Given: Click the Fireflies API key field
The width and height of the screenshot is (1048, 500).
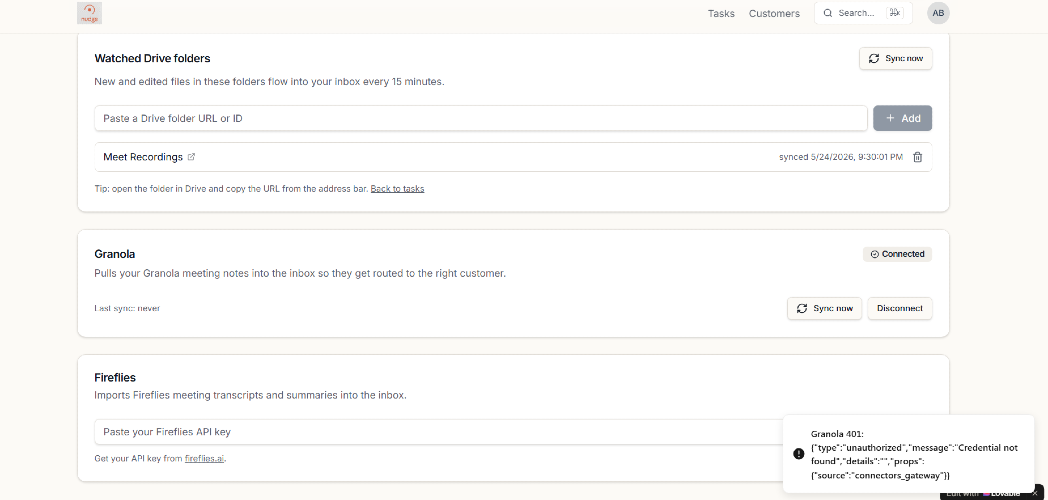Looking at the screenshot, I should (x=438, y=432).
